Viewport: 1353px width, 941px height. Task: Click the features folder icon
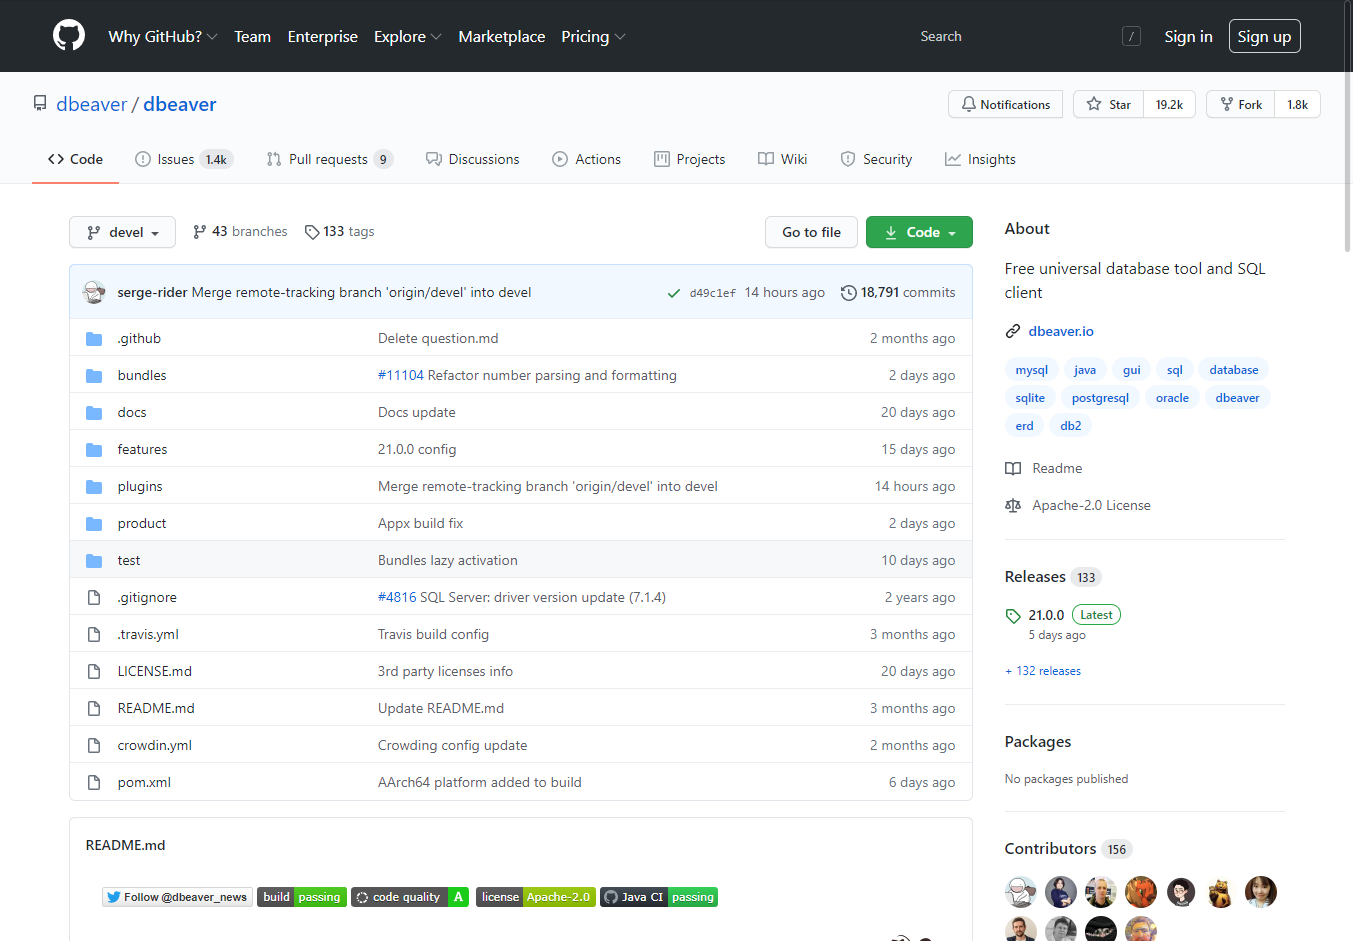(94, 450)
